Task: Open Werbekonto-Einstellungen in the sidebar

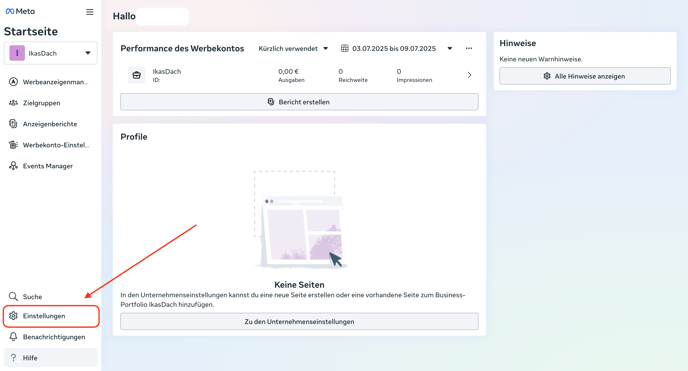Action: pyautogui.click(x=50, y=145)
